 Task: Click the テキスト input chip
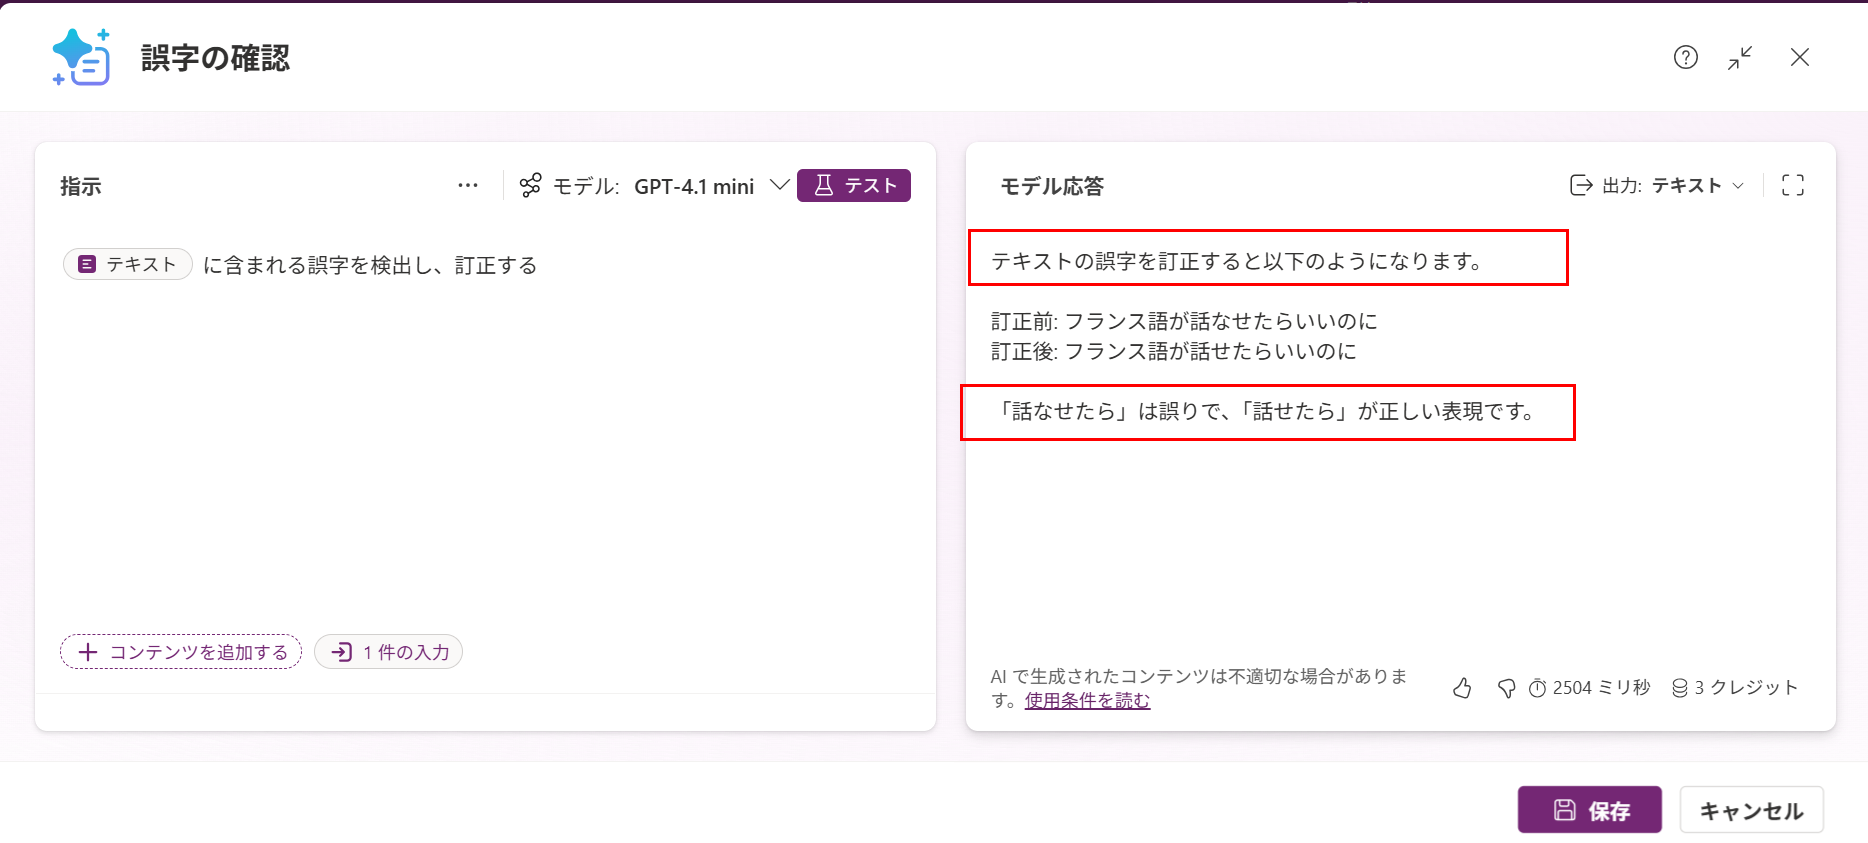tap(128, 264)
